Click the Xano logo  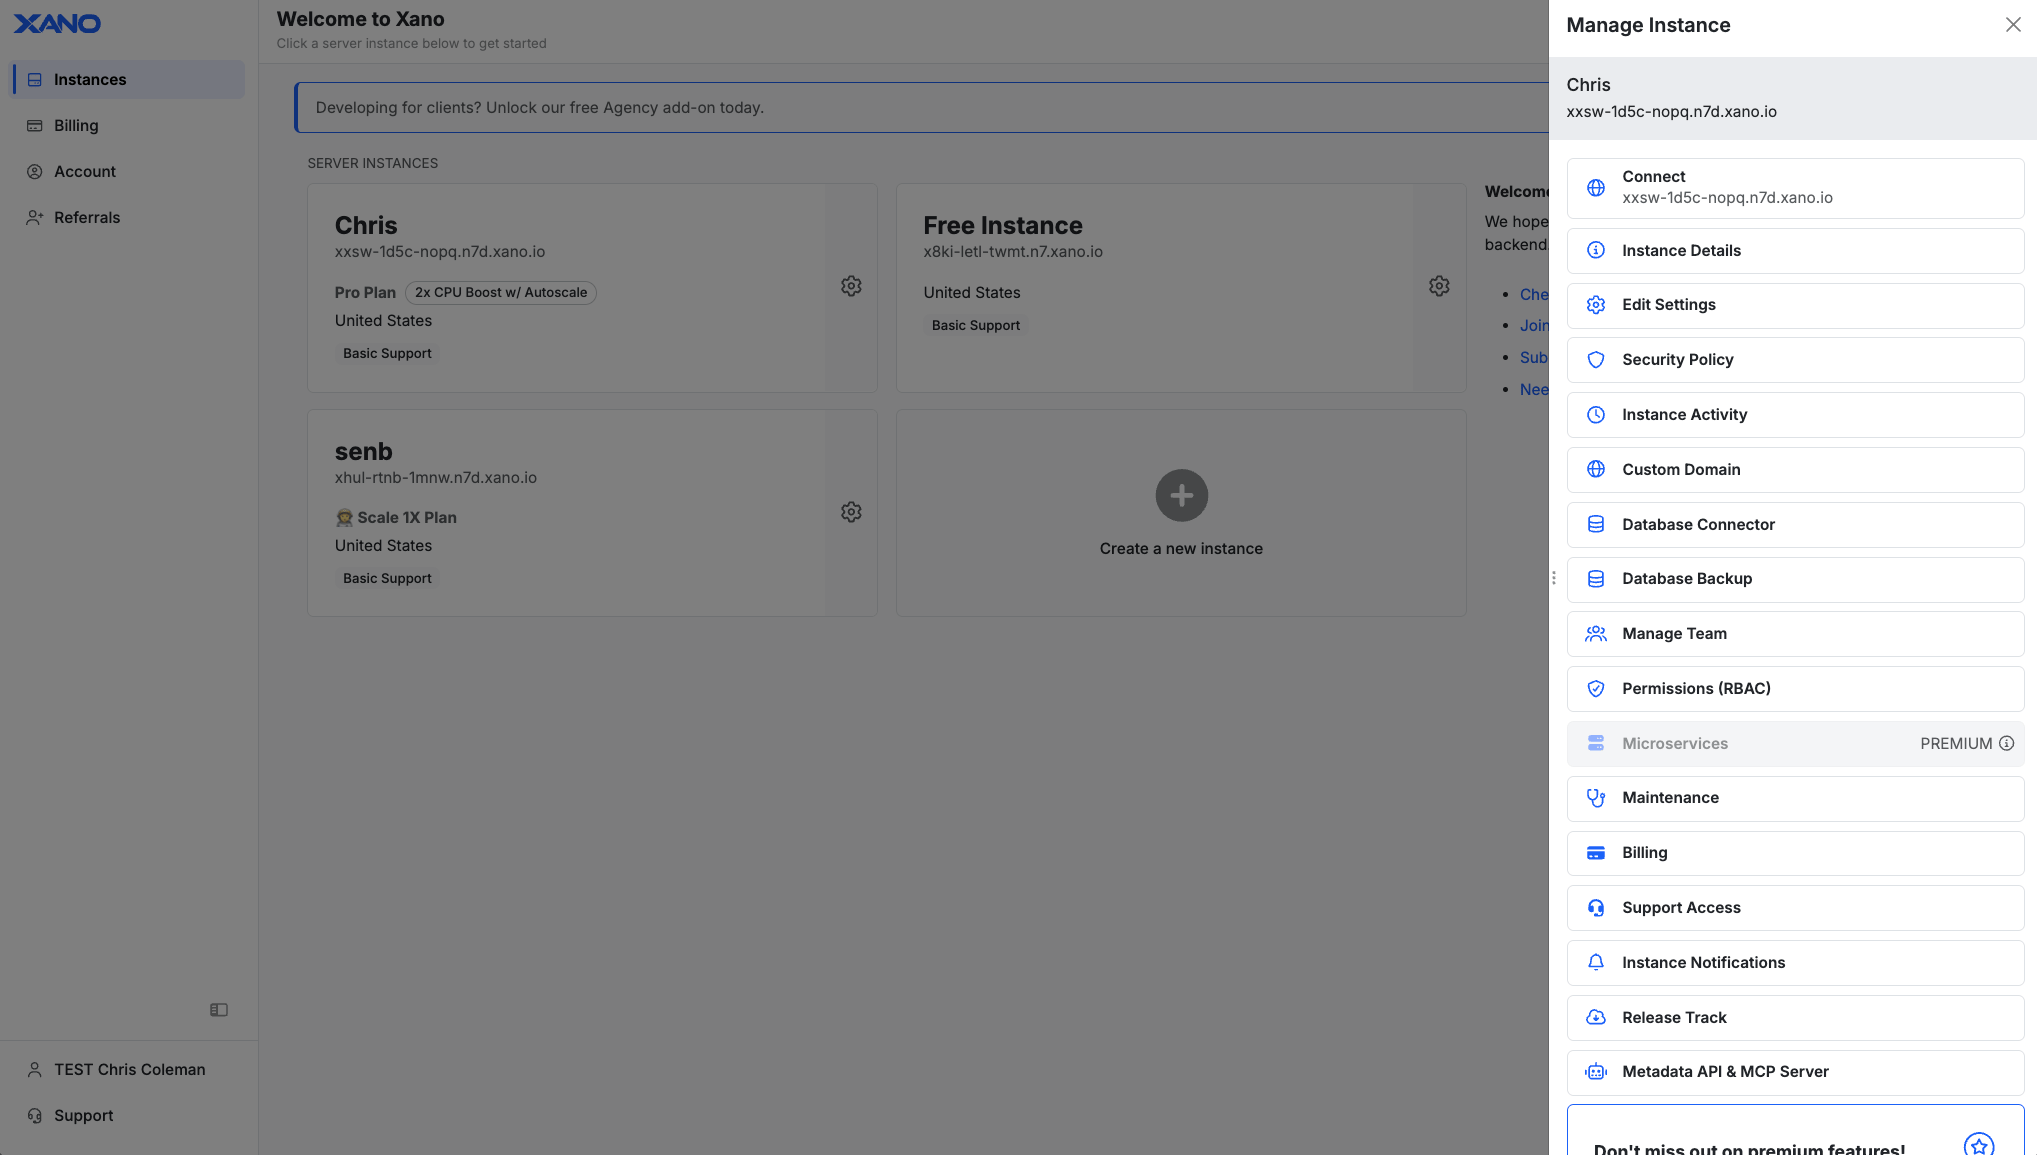pyautogui.click(x=57, y=24)
